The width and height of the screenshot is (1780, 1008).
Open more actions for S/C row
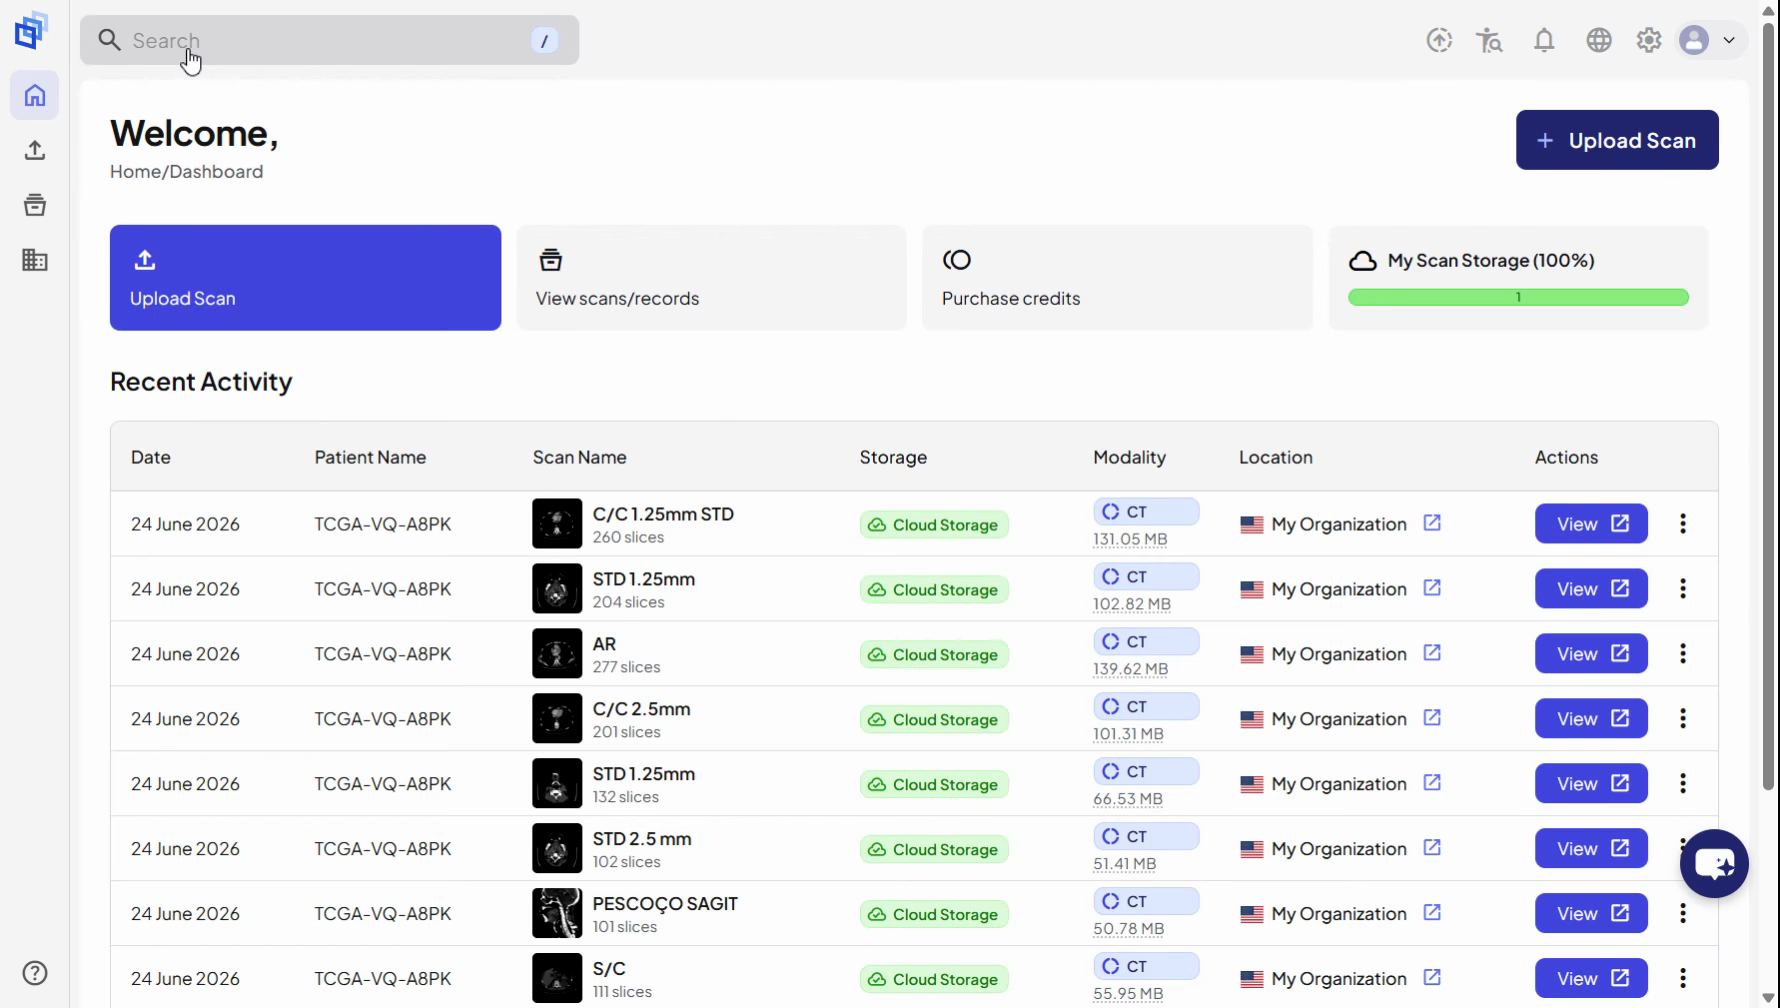pos(1683,979)
